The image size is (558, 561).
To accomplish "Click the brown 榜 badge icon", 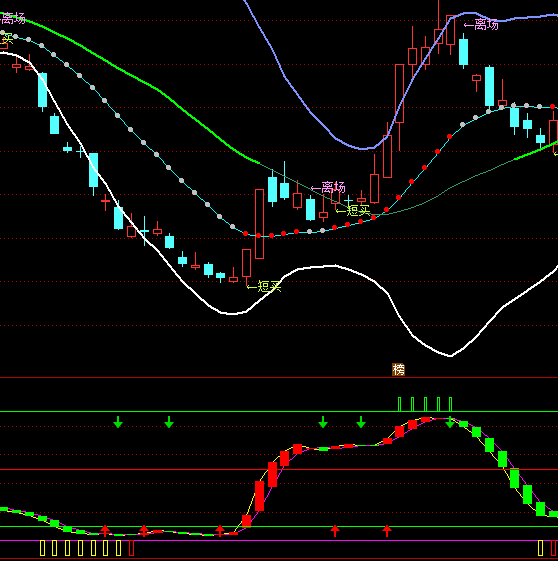I will [x=398, y=369].
